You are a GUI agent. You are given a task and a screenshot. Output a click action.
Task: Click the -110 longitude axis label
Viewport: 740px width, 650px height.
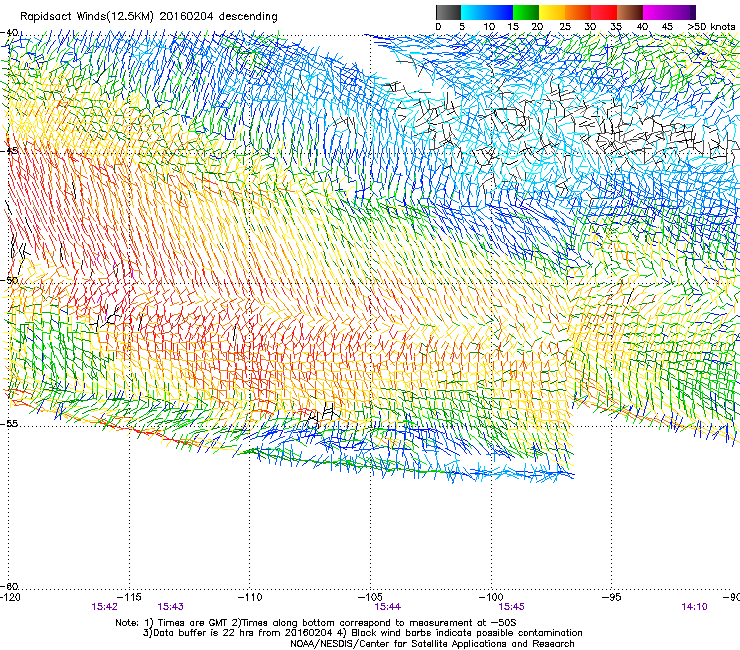click(x=250, y=597)
